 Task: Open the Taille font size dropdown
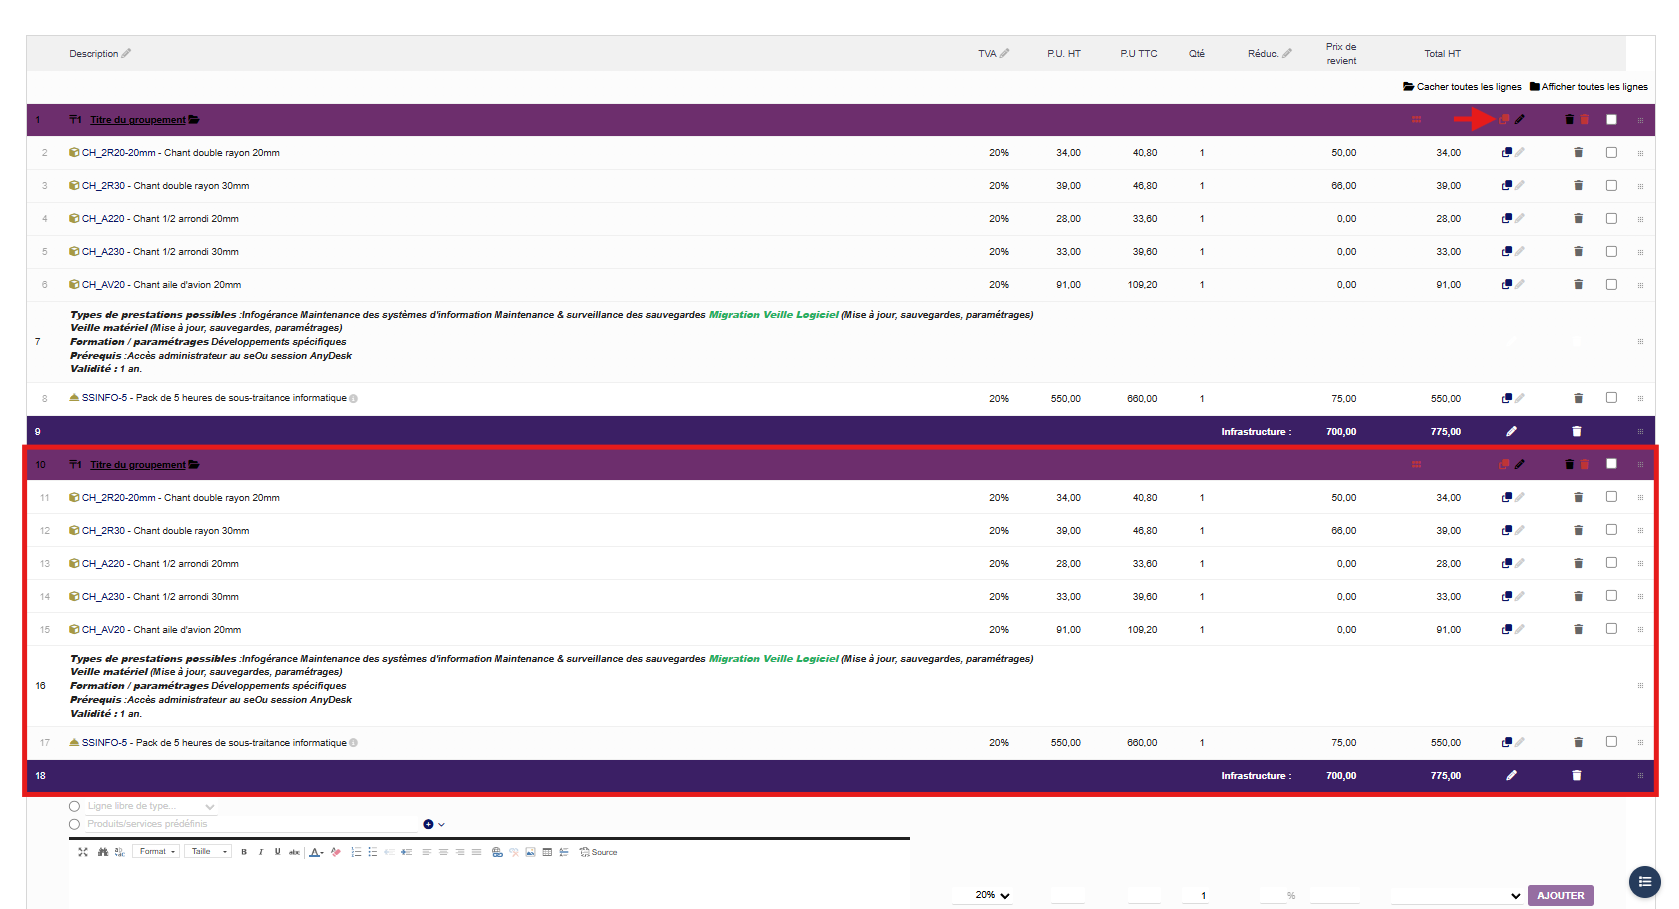(x=208, y=852)
